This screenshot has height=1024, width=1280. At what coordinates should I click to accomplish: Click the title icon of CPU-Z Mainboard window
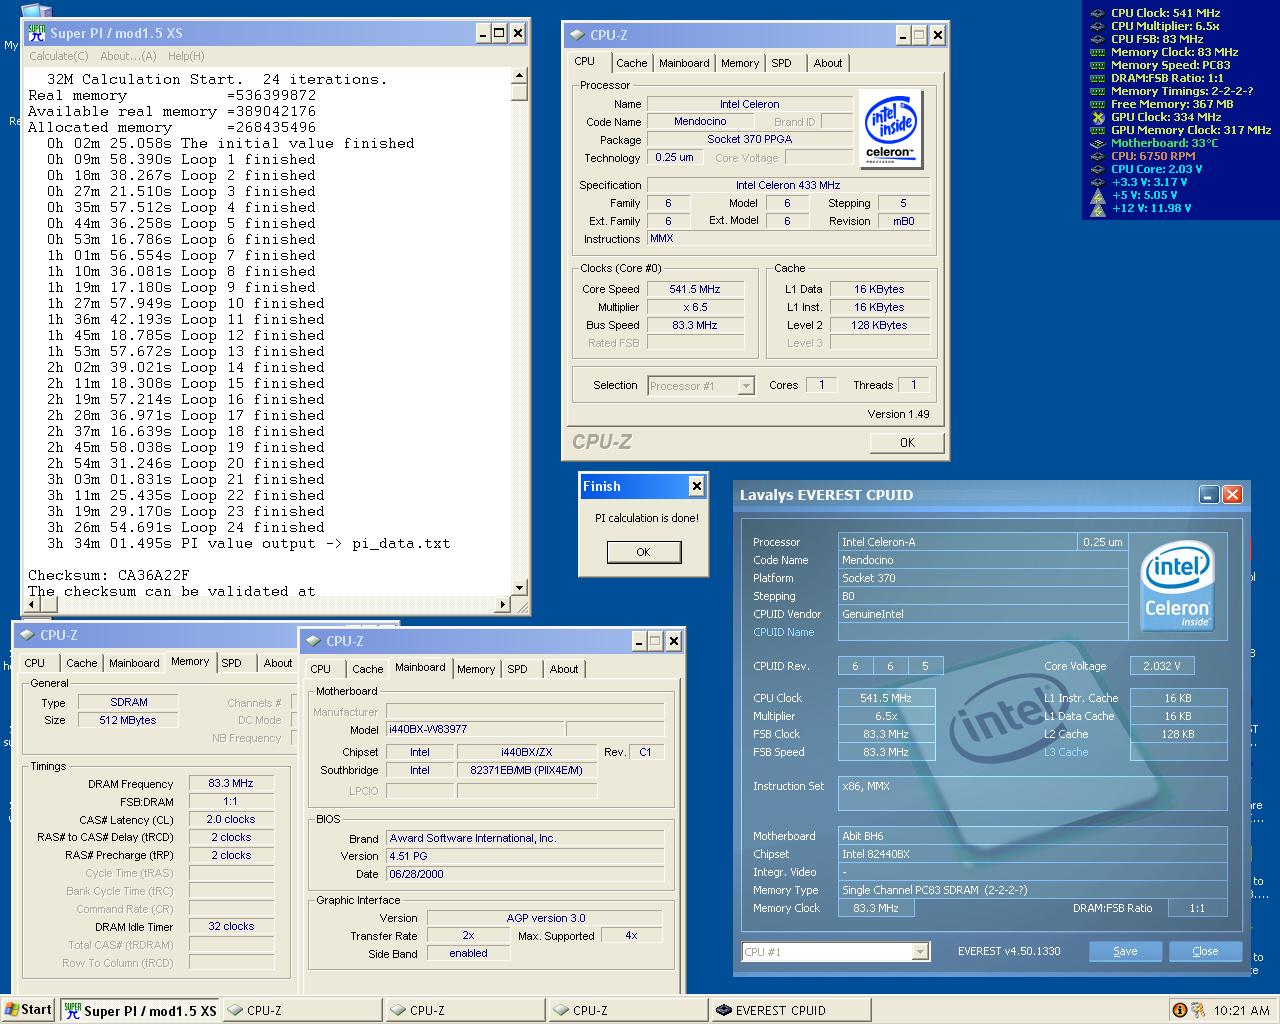pyautogui.click(x=314, y=641)
